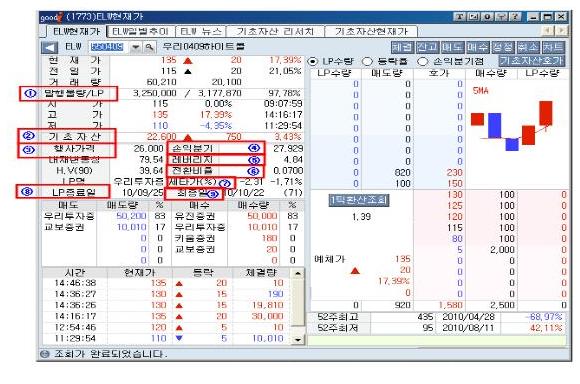Select the 손익분기점 radio button
This screenshot has height=384, width=580.
tap(422, 61)
